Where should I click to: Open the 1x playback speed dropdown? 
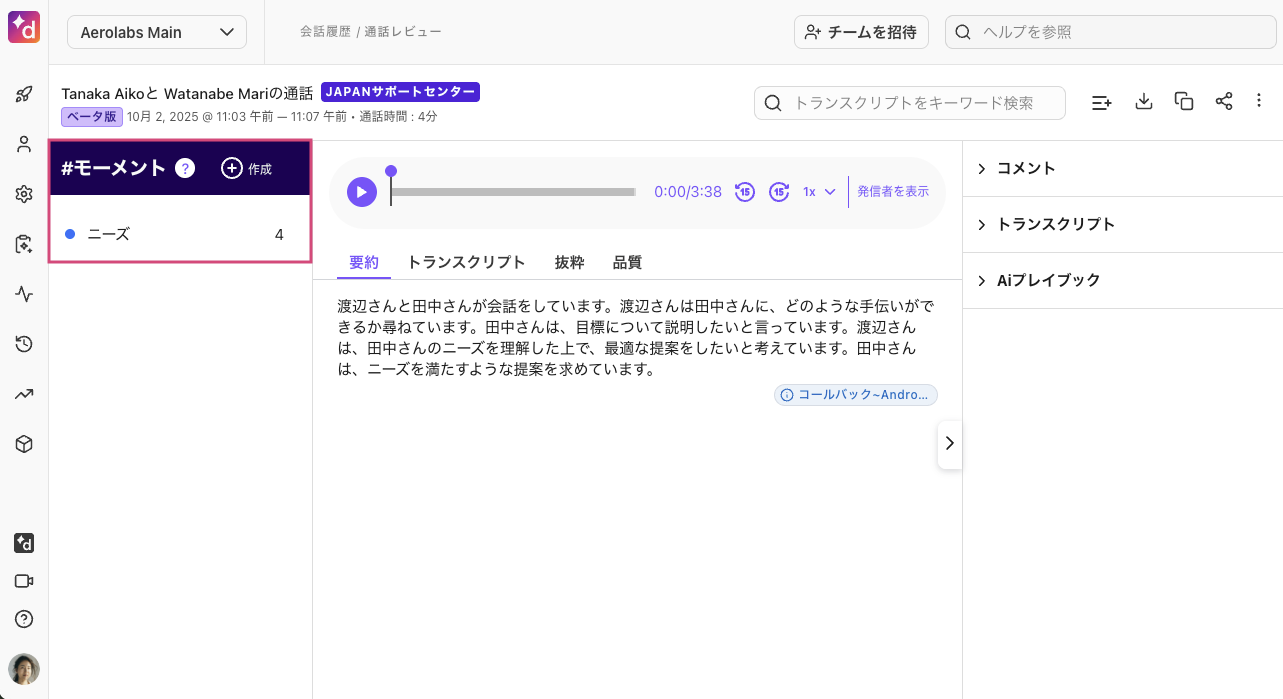coord(818,192)
